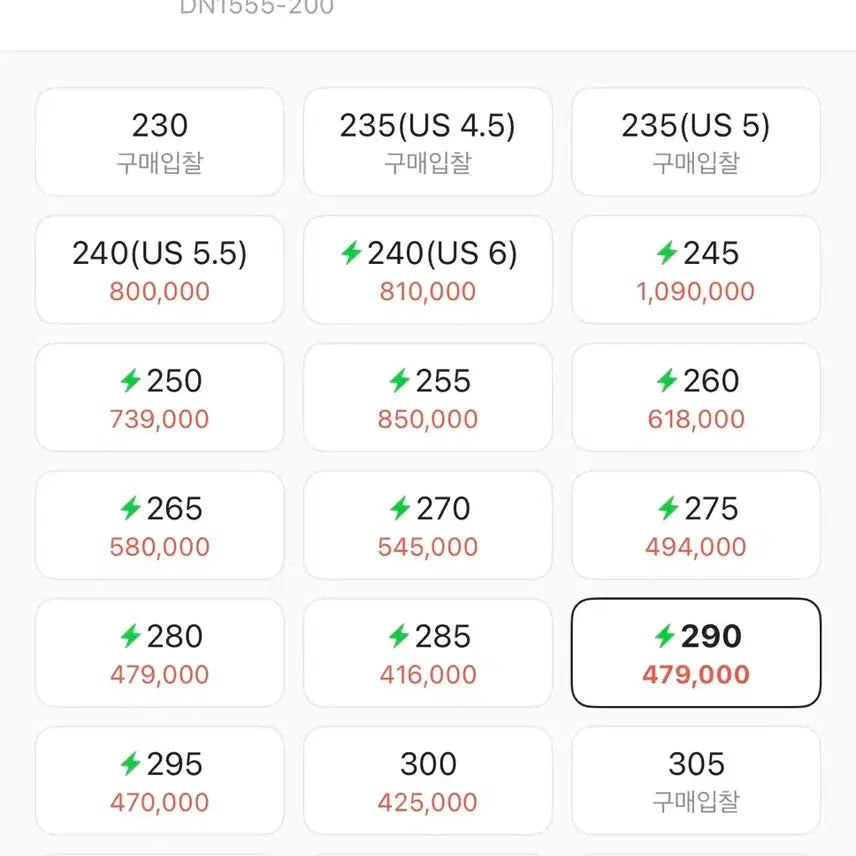Image resolution: width=856 pixels, height=856 pixels.
Task: Select size 235(US 5) option
Action: pyautogui.click(x=695, y=141)
